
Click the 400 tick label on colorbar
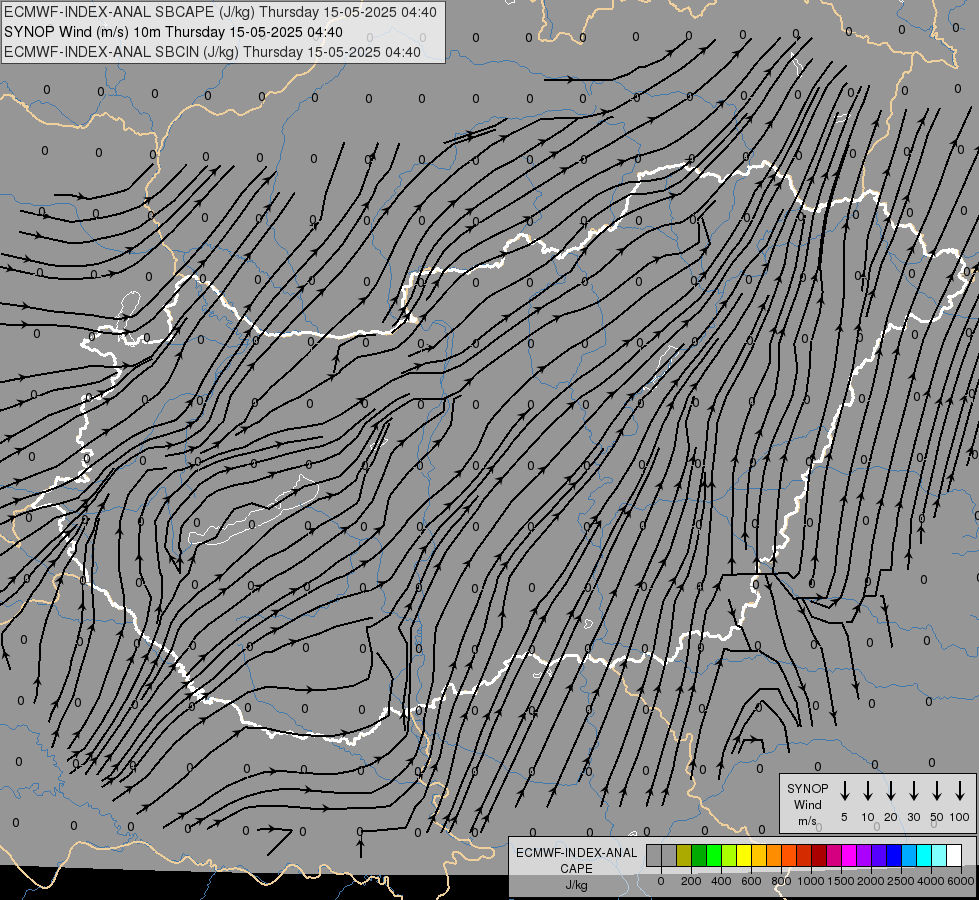click(721, 881)
